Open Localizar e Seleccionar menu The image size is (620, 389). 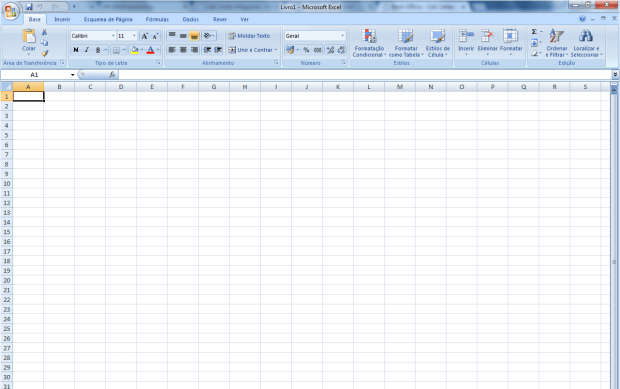pos(586,43)
